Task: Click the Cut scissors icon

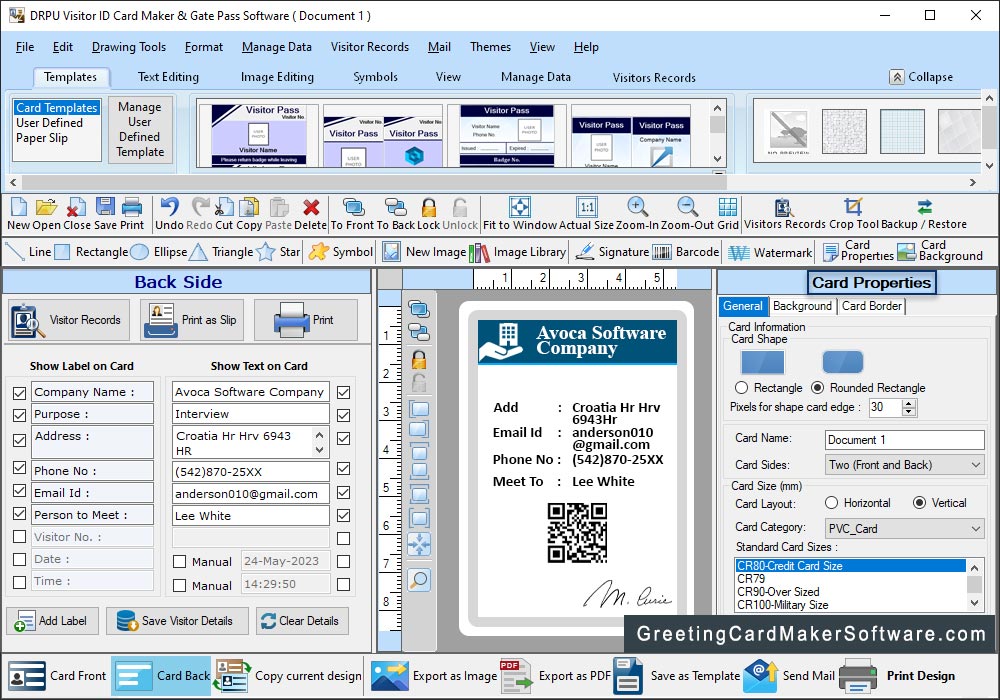Action: (x=224, y=207)
